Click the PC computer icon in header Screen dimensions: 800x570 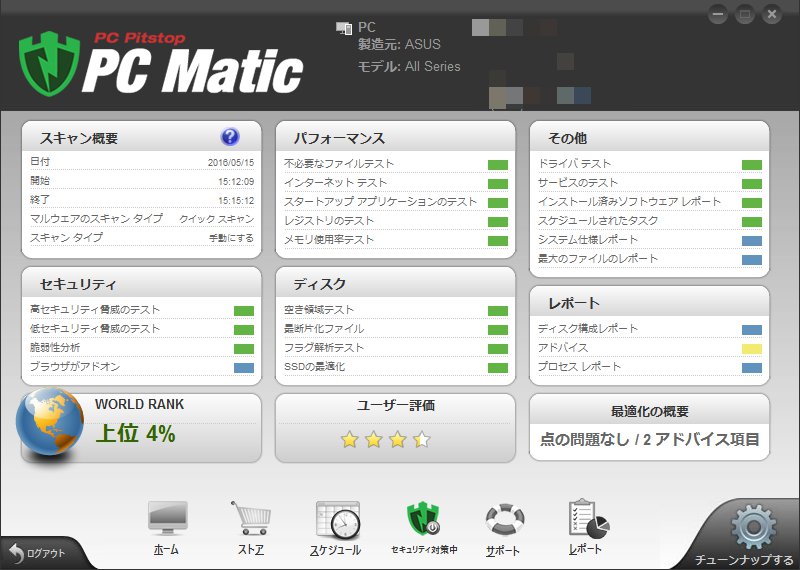pyautogui.click(x=344, y=28)
